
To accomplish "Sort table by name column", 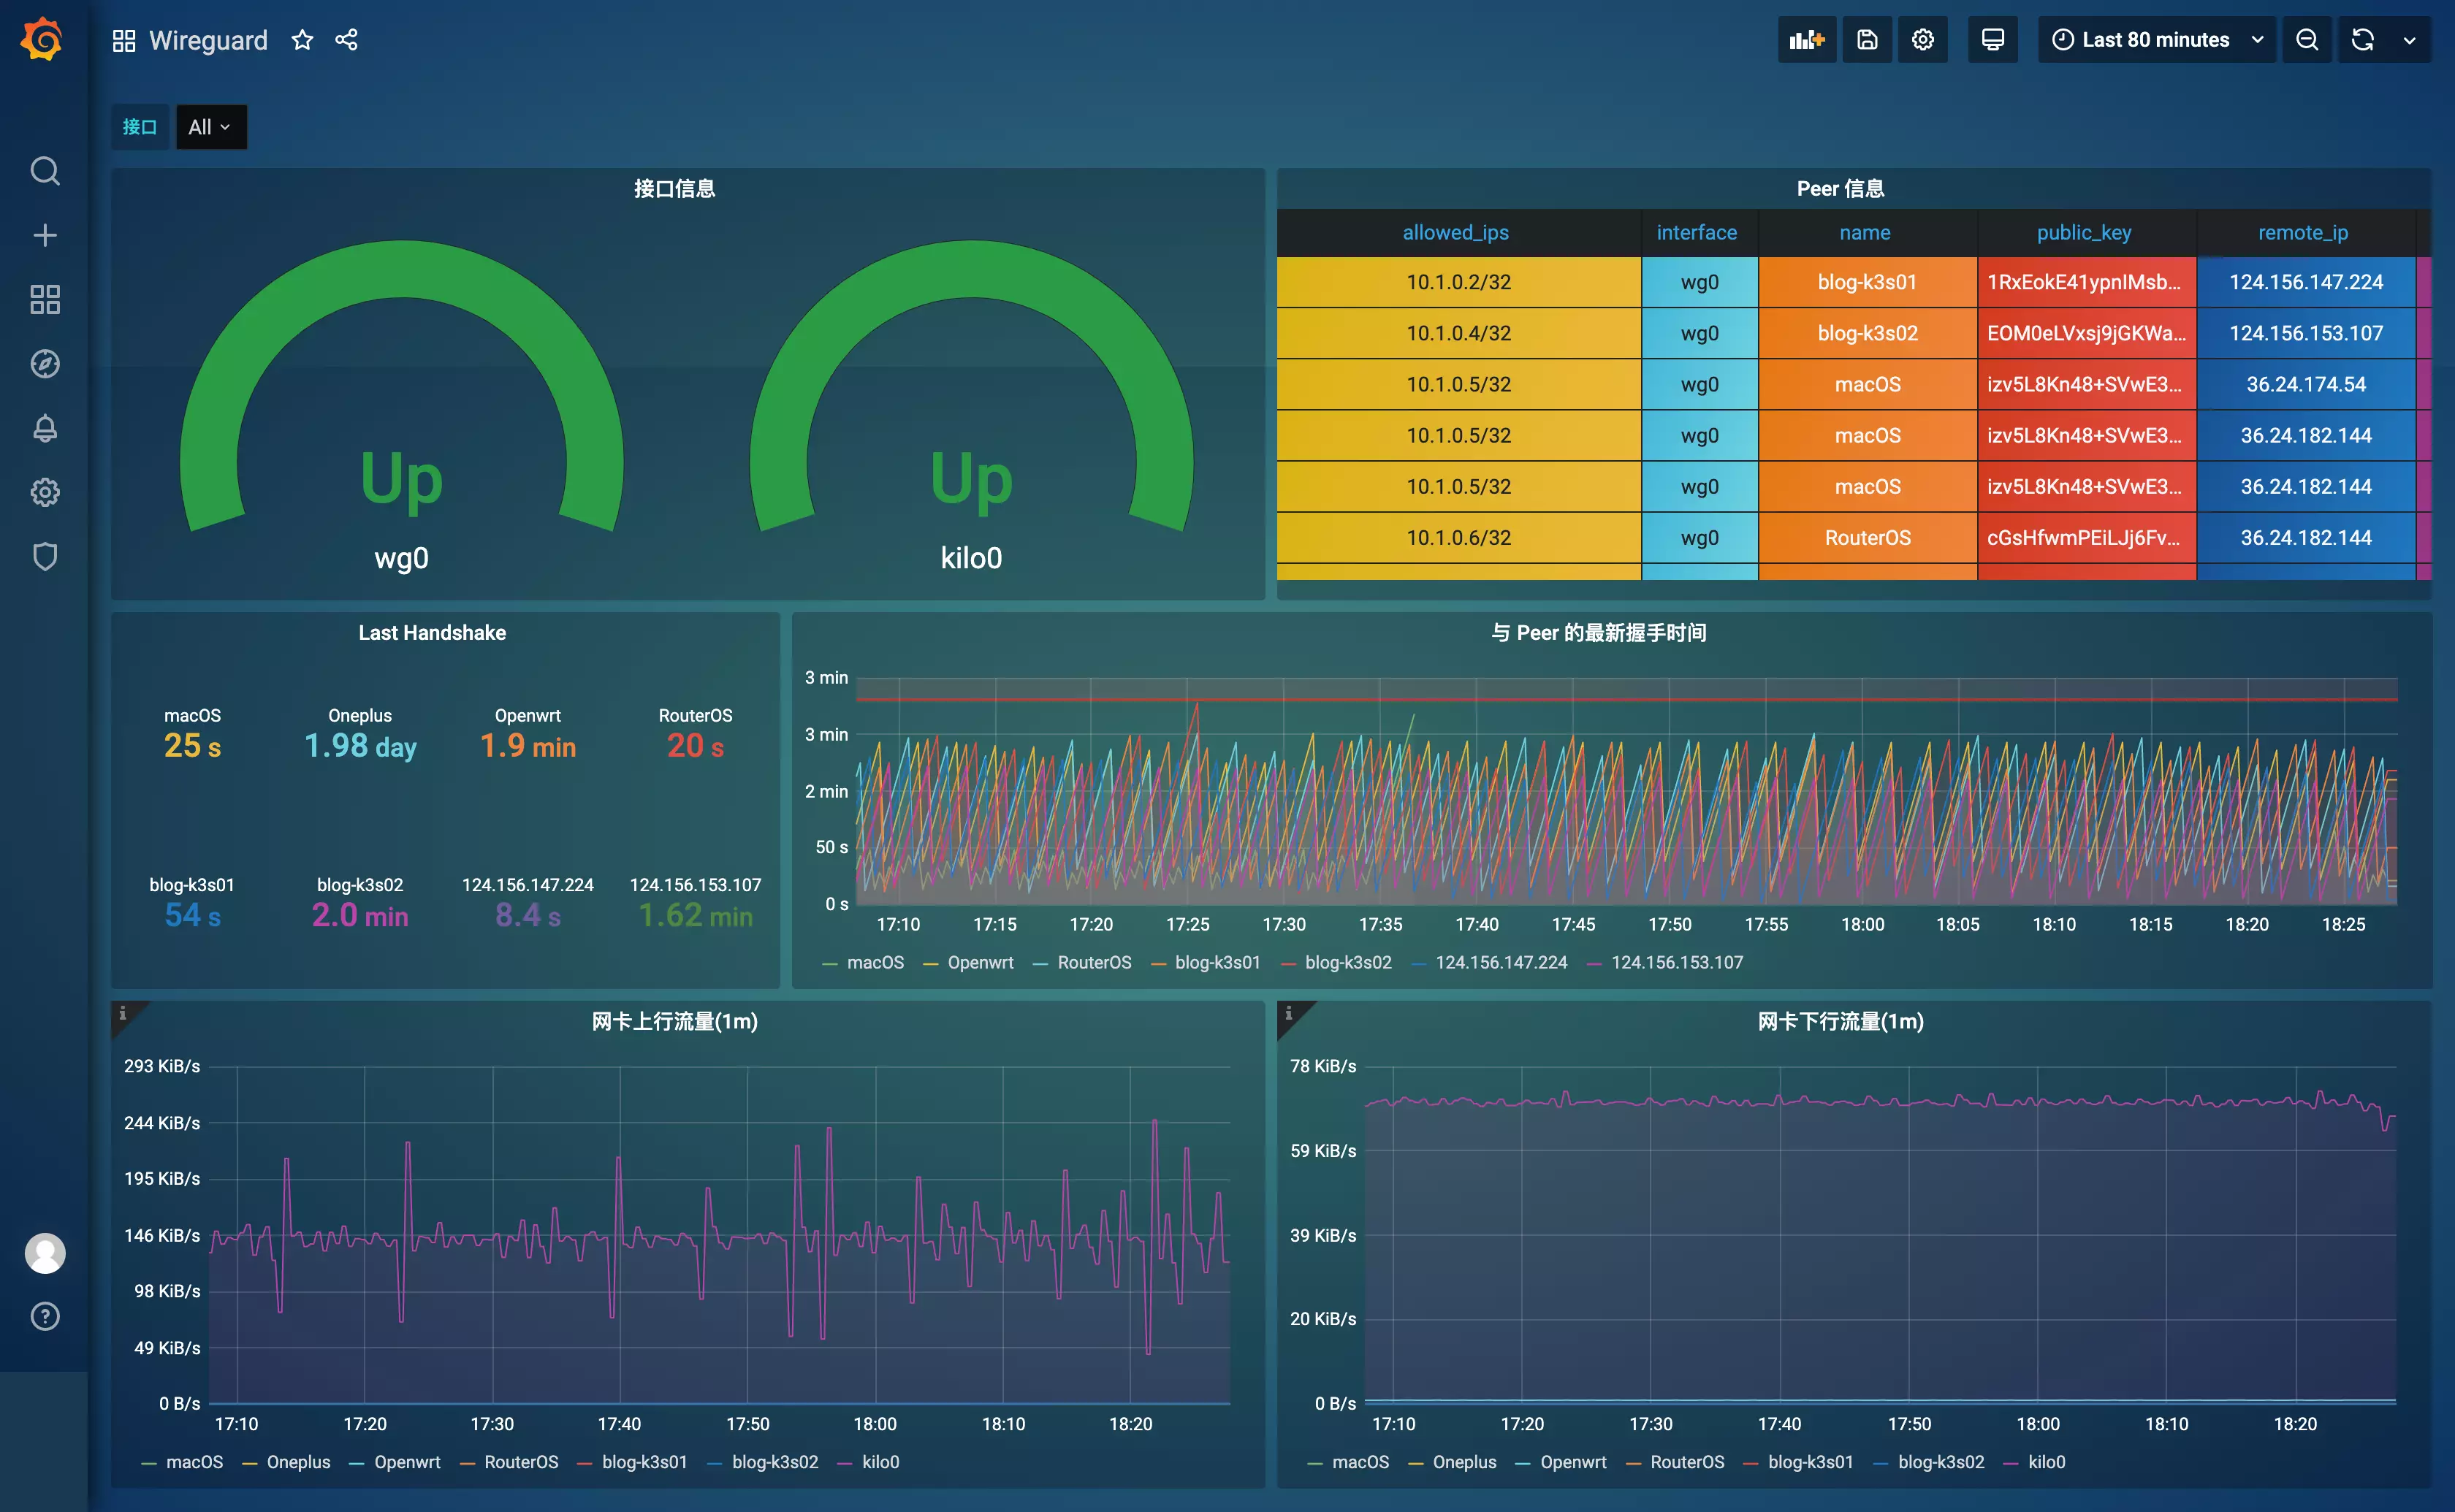I will click(x=1865, y=232).
